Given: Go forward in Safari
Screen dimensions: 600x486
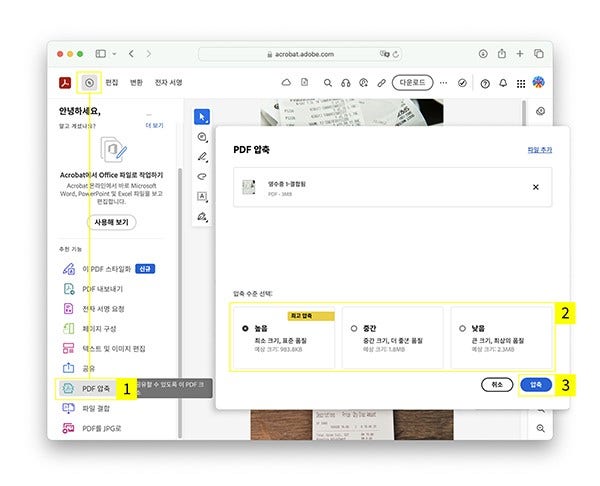Looking at the screenshot, I should click(x=149, y=54).
